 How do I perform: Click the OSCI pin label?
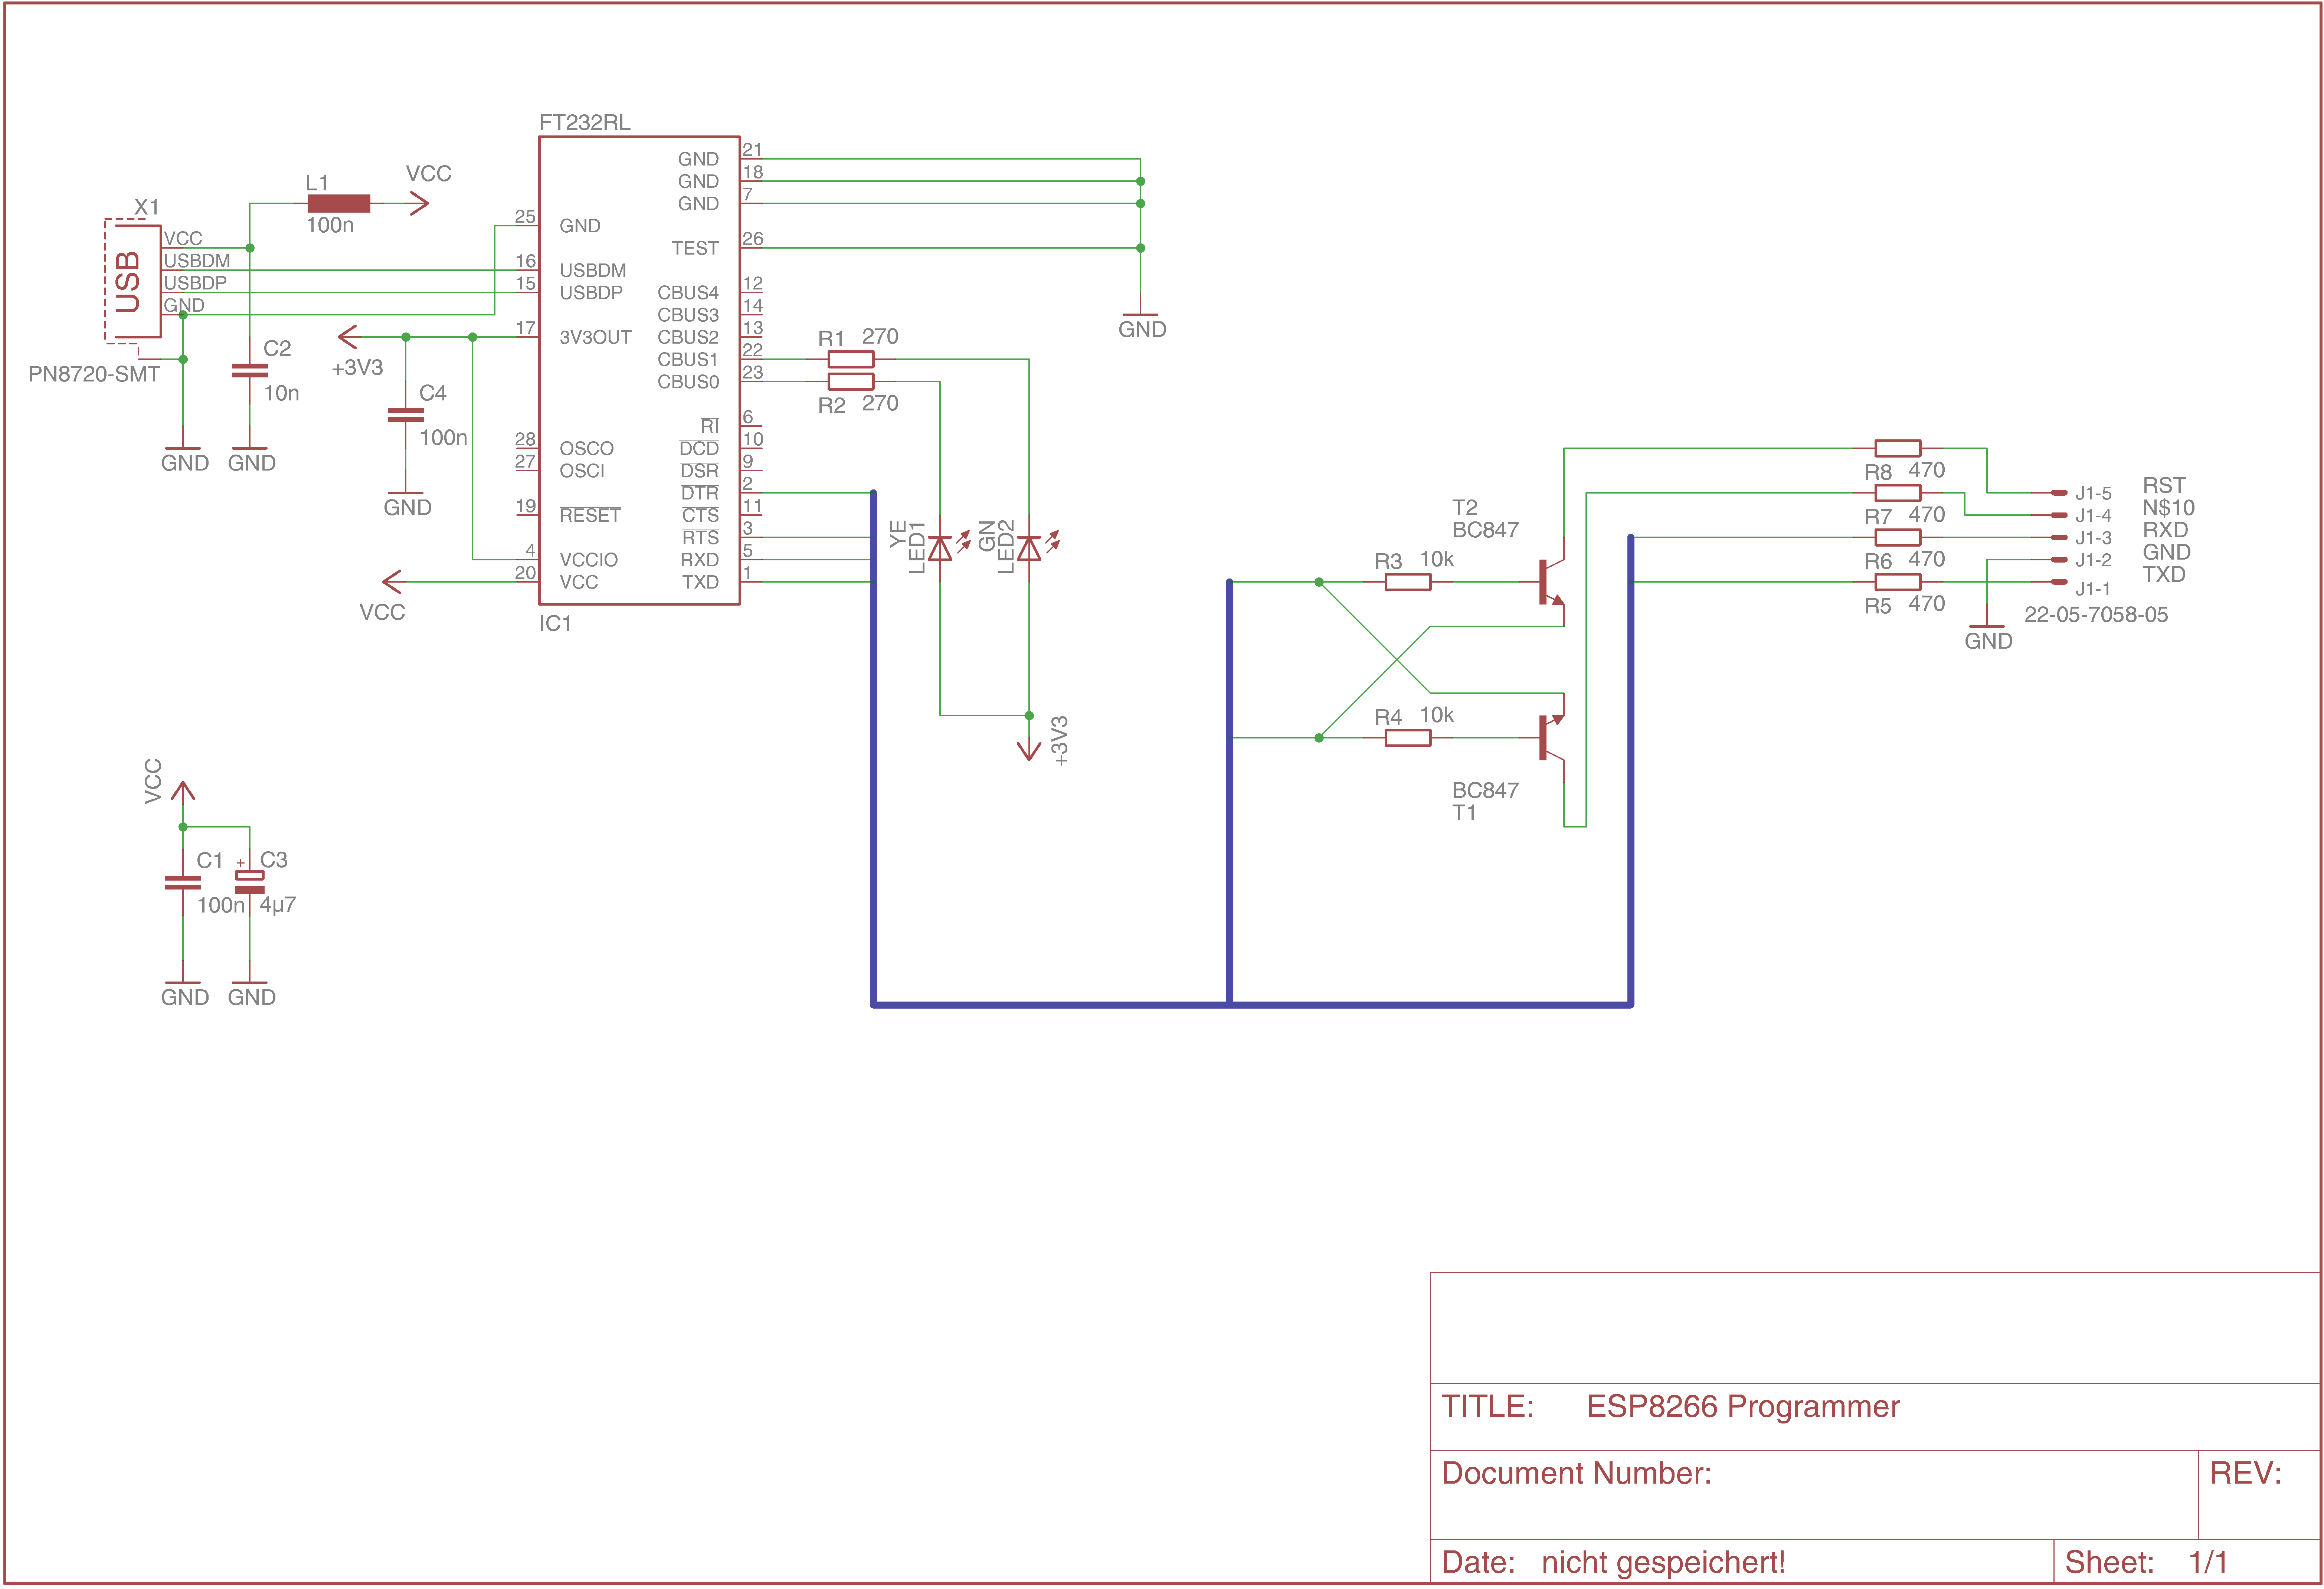pos(582,471)
